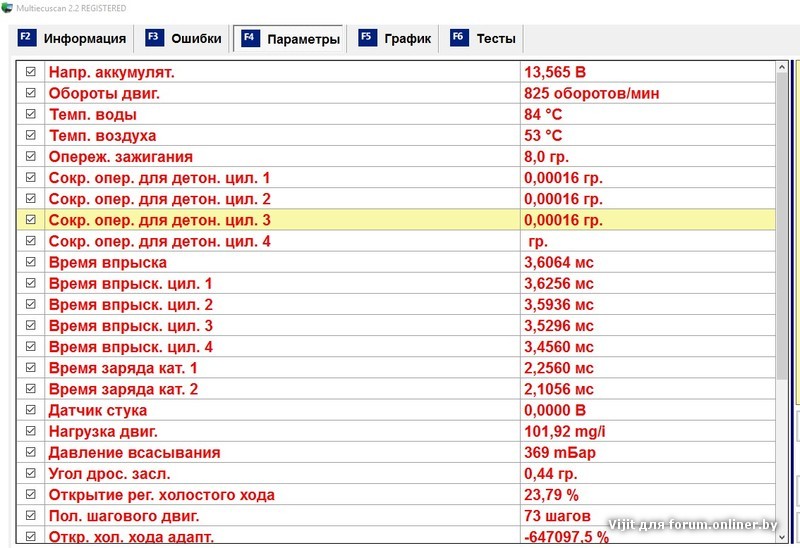
Task: Toggle the Обороты двиг. checkbox
Action: tap(30, 93)
